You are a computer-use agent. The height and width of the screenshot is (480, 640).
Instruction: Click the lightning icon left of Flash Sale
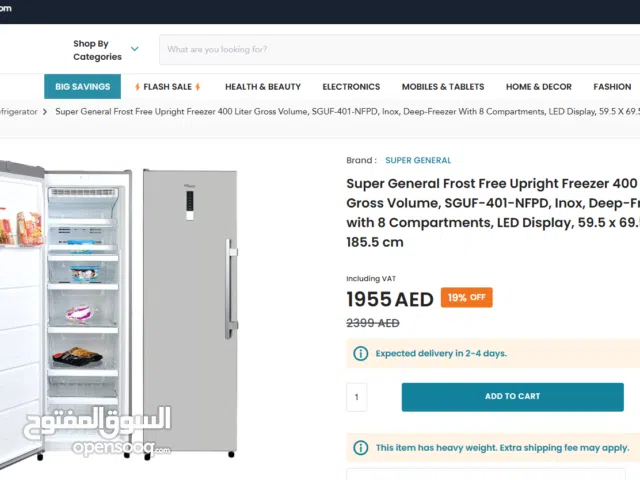[x=138, y=87]
